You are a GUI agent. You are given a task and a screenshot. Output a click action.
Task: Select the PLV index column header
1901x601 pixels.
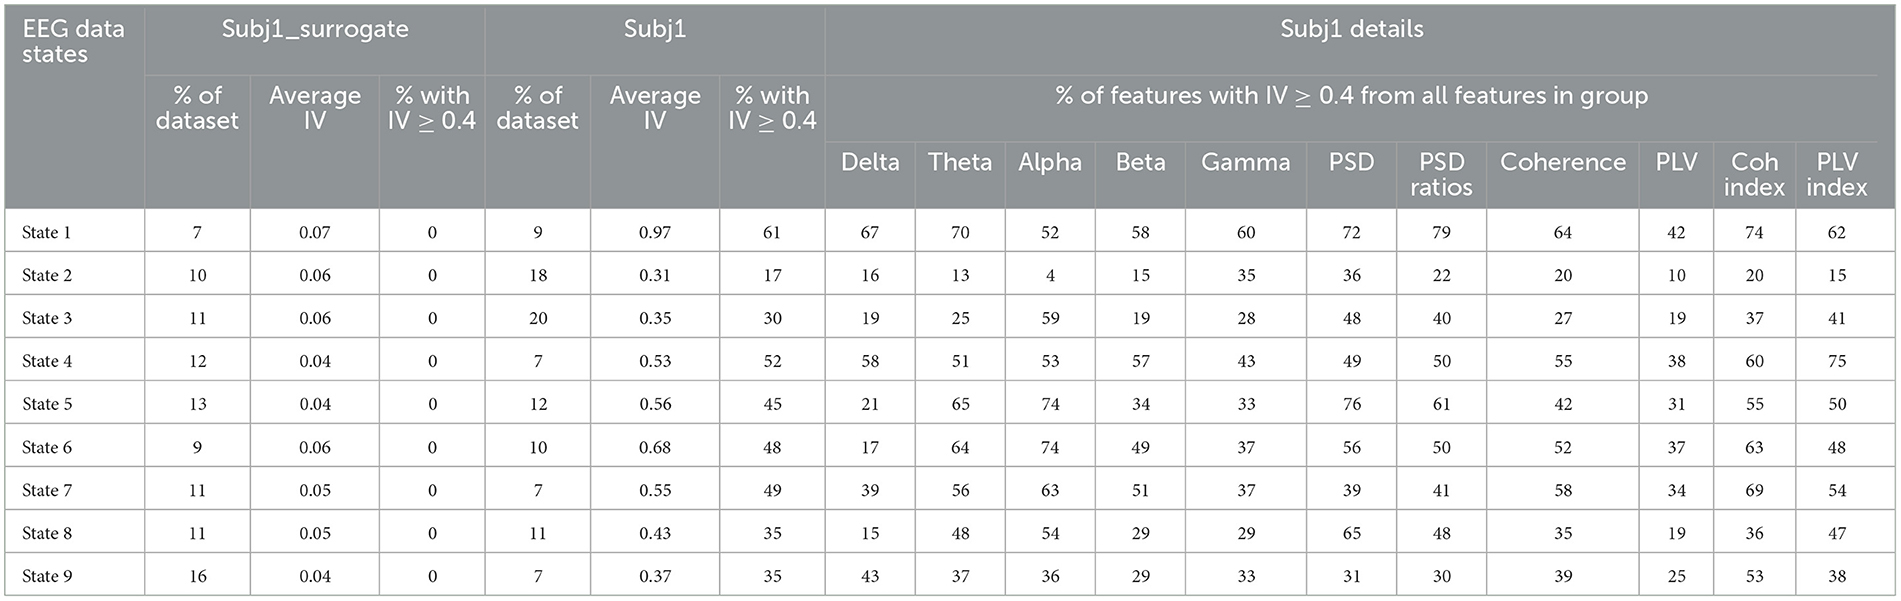[x=1836, y=174]
